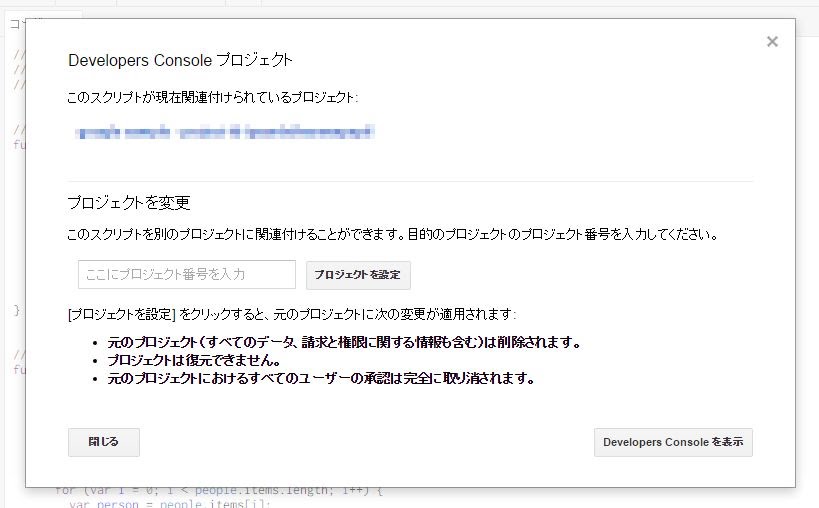The image size is (819, 508).
Task: Click the divider above プロジェクトを変更
Action: click(x=410, y=181)
